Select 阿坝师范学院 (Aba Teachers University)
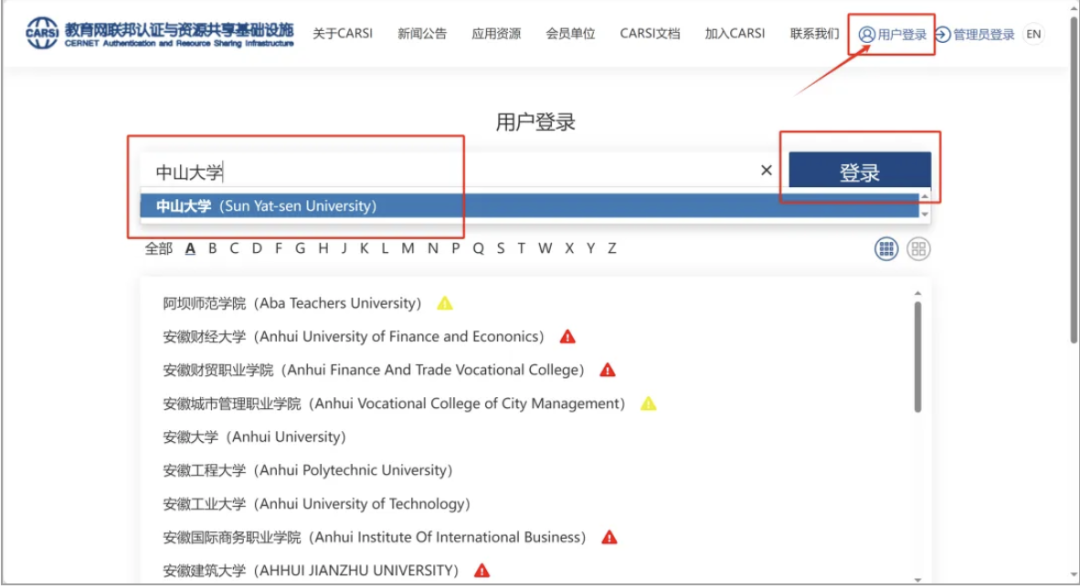1080x588 pixels. coord(292,303)
